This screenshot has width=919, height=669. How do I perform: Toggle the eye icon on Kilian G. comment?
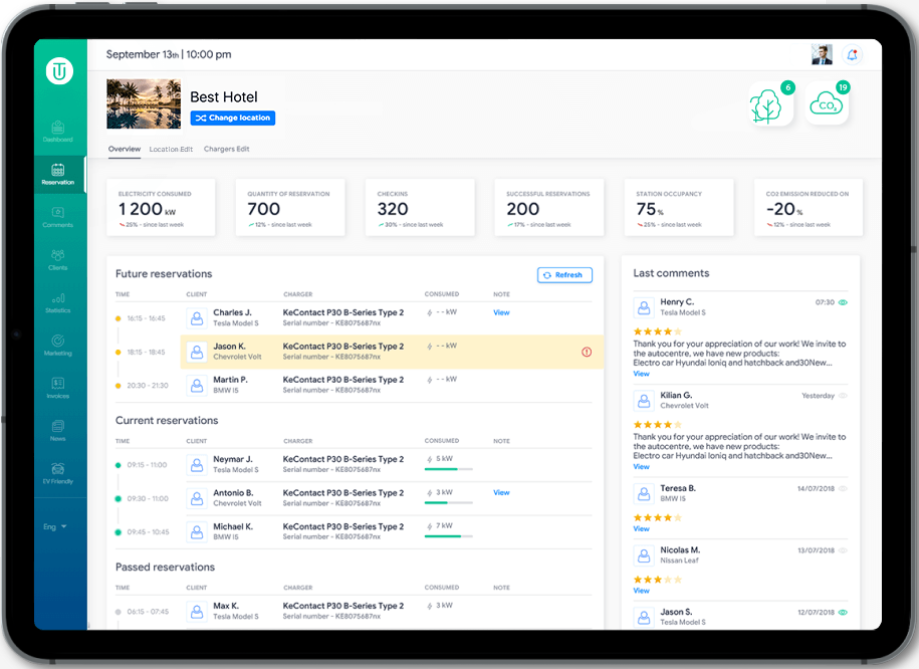point(843,396)
